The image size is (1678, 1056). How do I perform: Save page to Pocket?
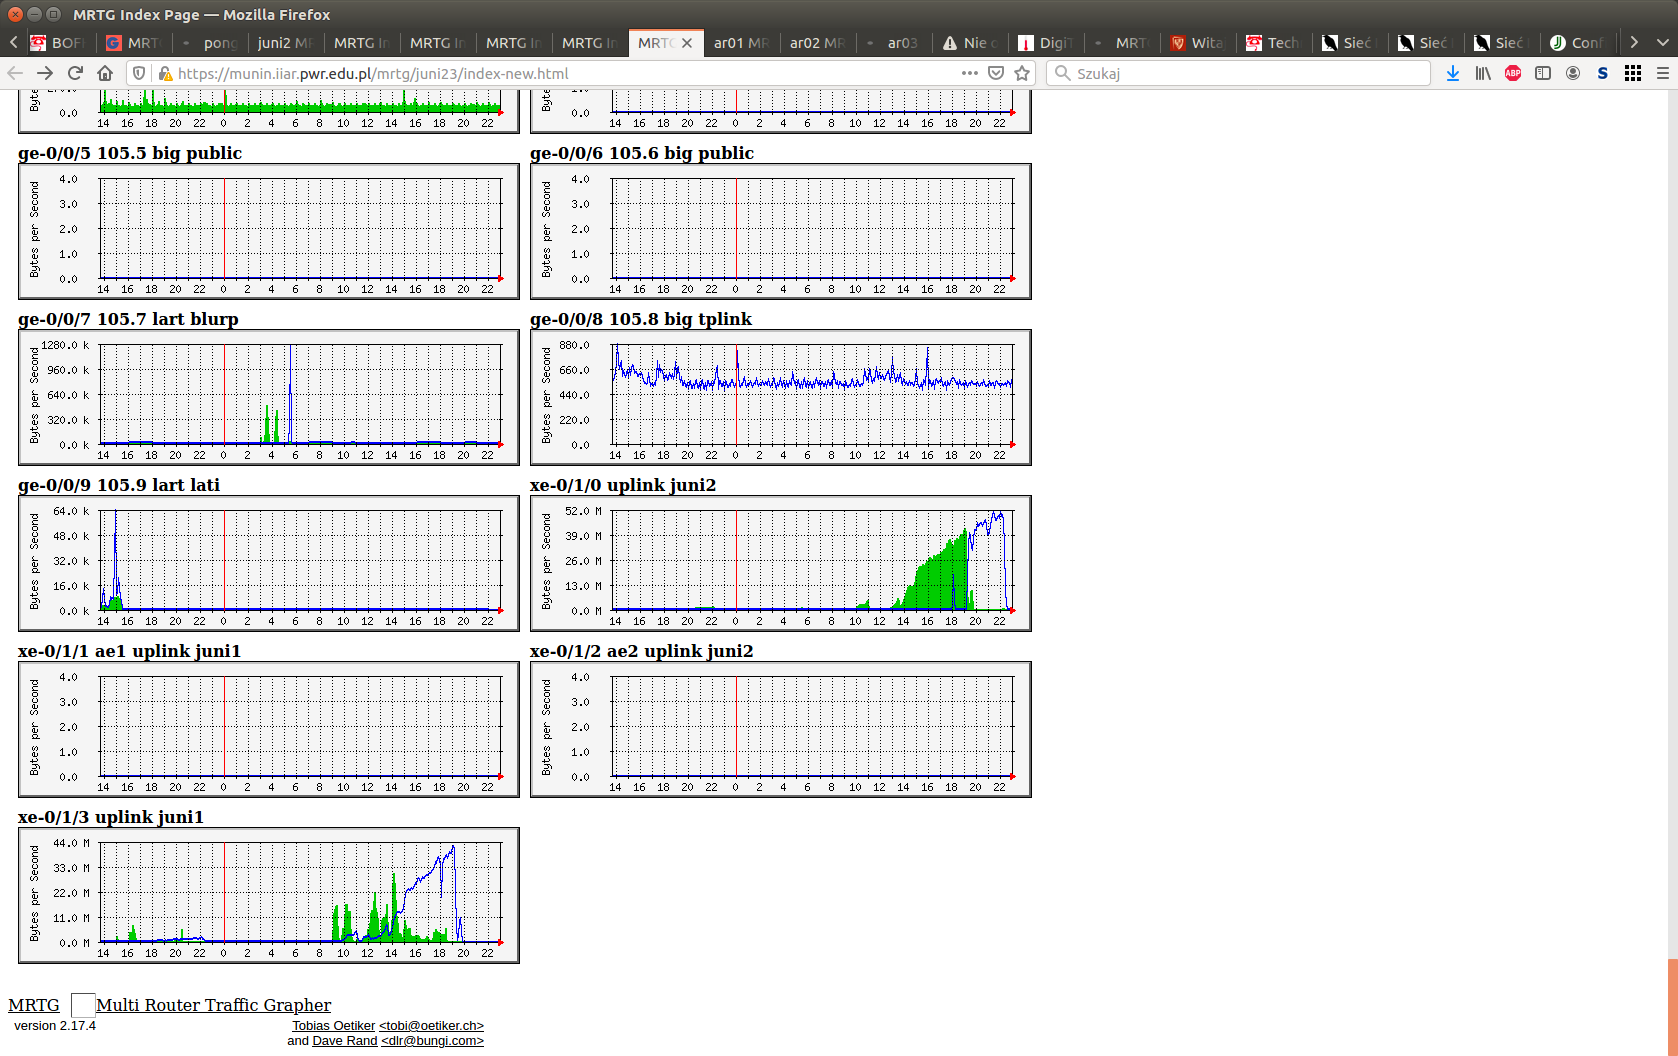pyautogui.click(x=996, y=73)
